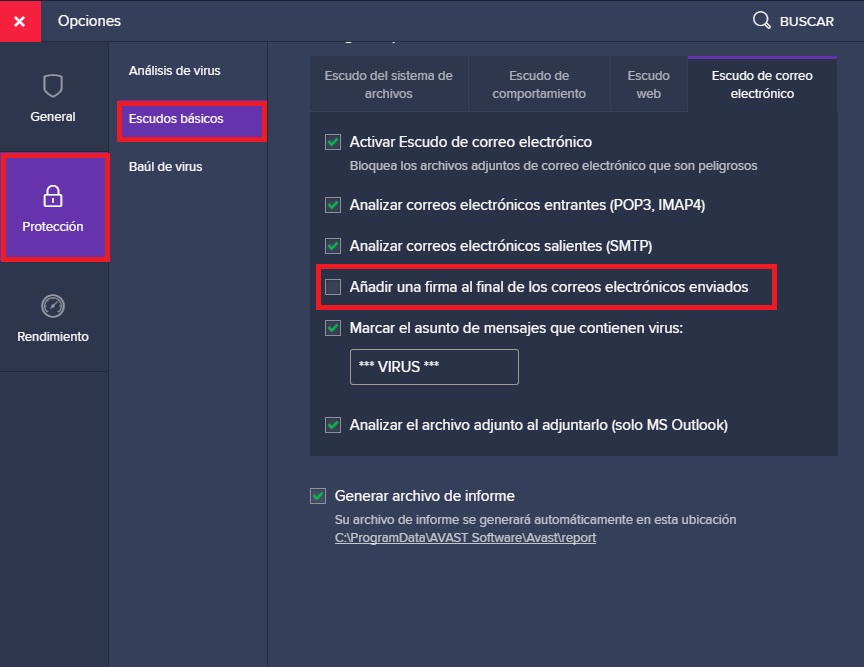864x667 pixels.
Task: Select Escudos básicos in the menu
Action: pyautogui.click(x=178, y=121)
